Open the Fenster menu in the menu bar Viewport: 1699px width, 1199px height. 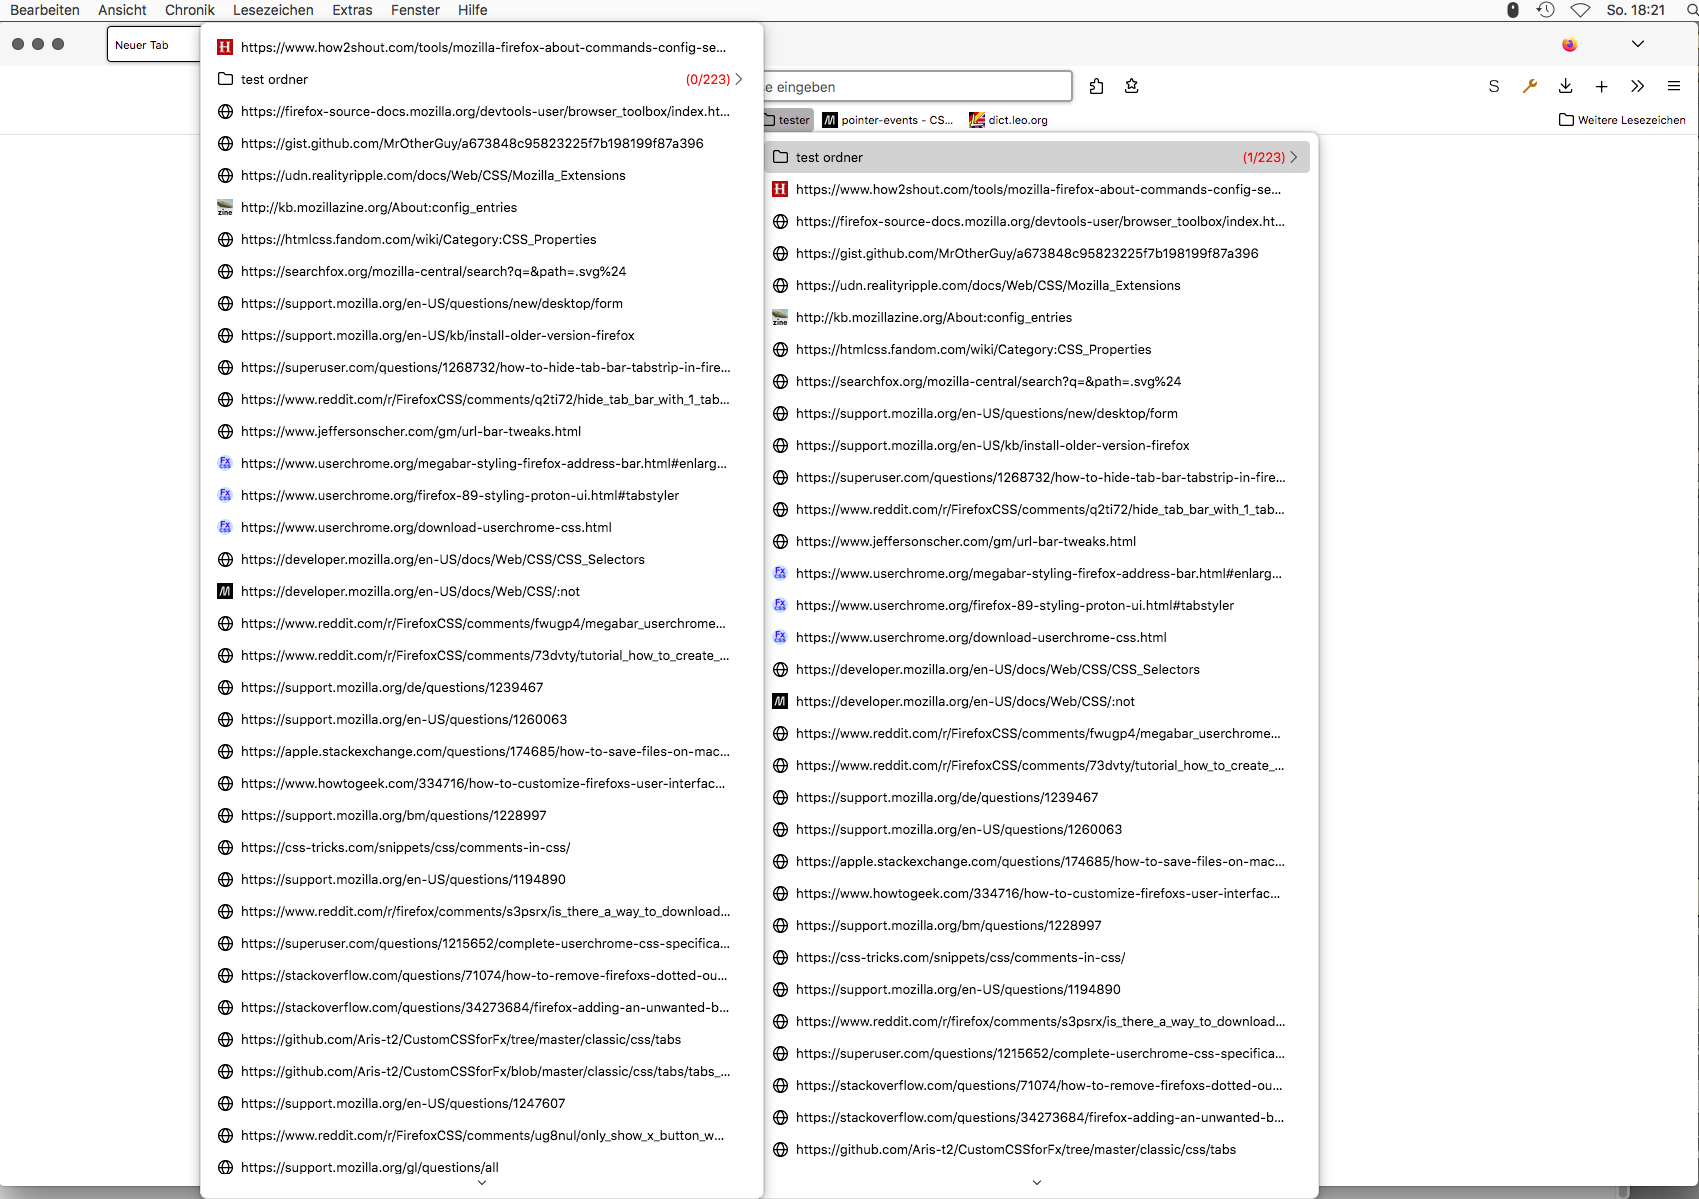(x=415, y=10)
